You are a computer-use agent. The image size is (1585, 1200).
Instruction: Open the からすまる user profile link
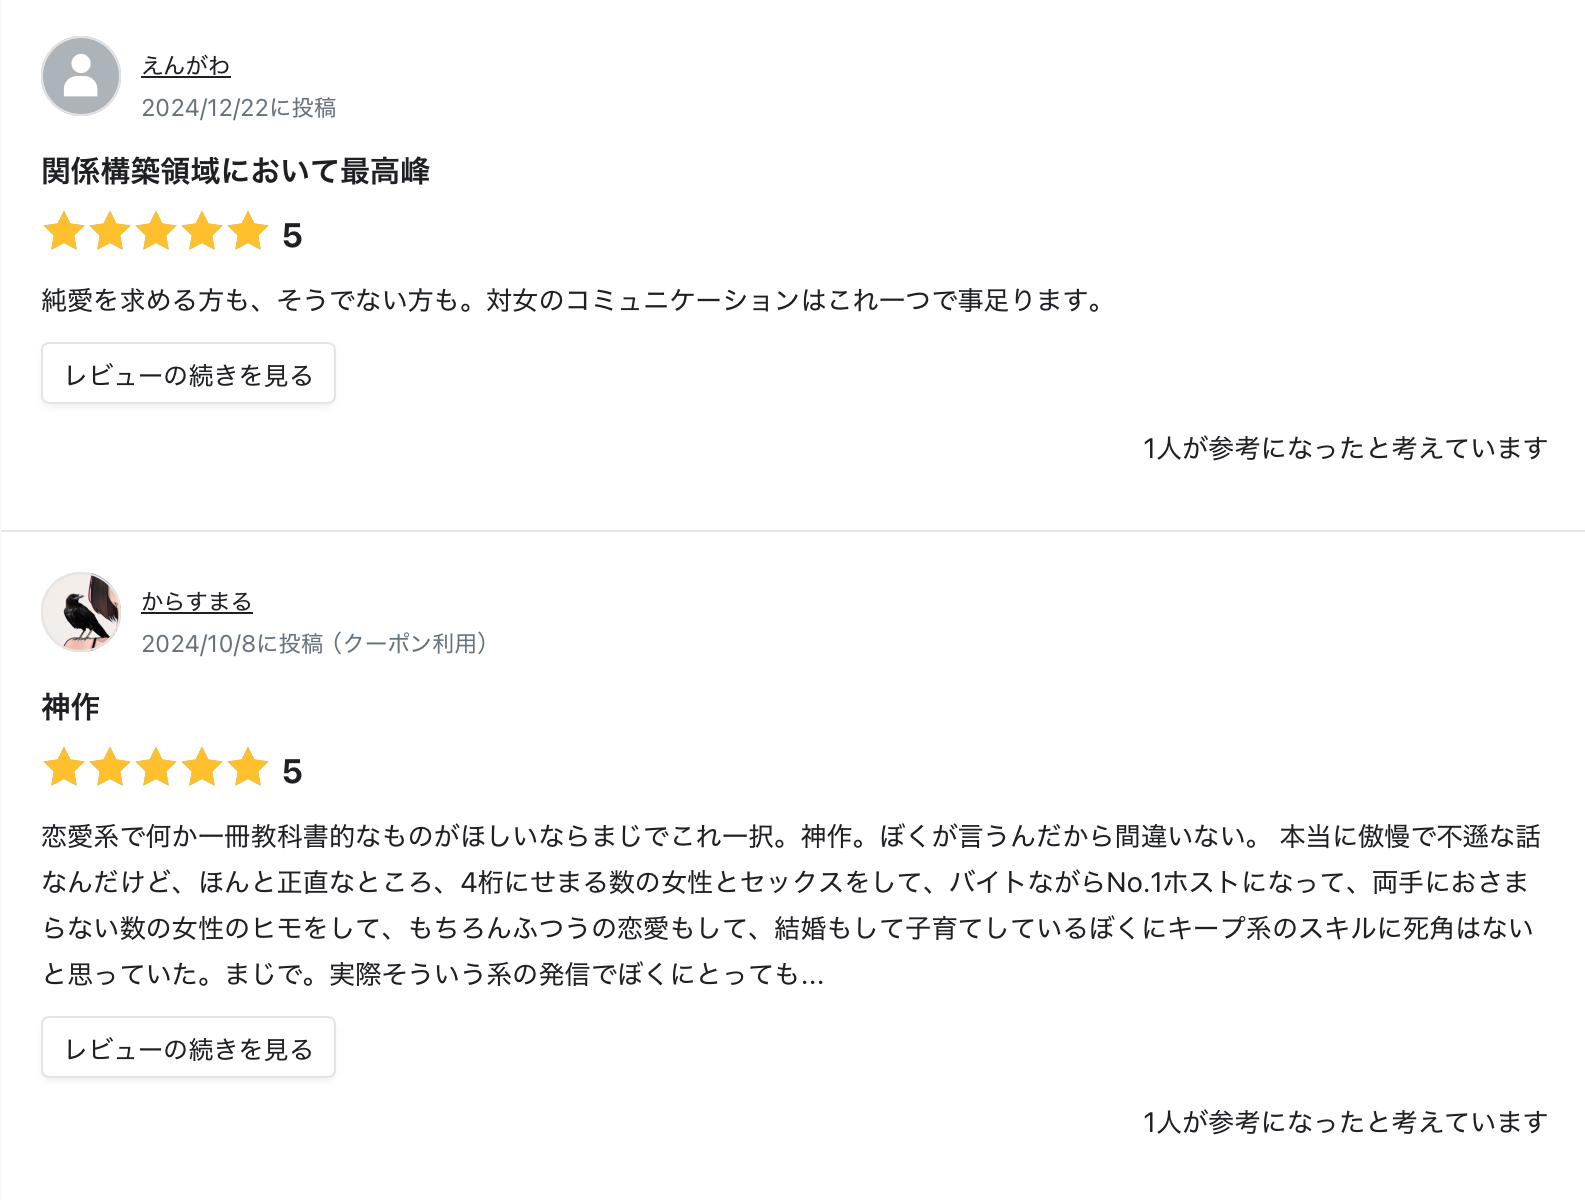[x=197, y=602]
